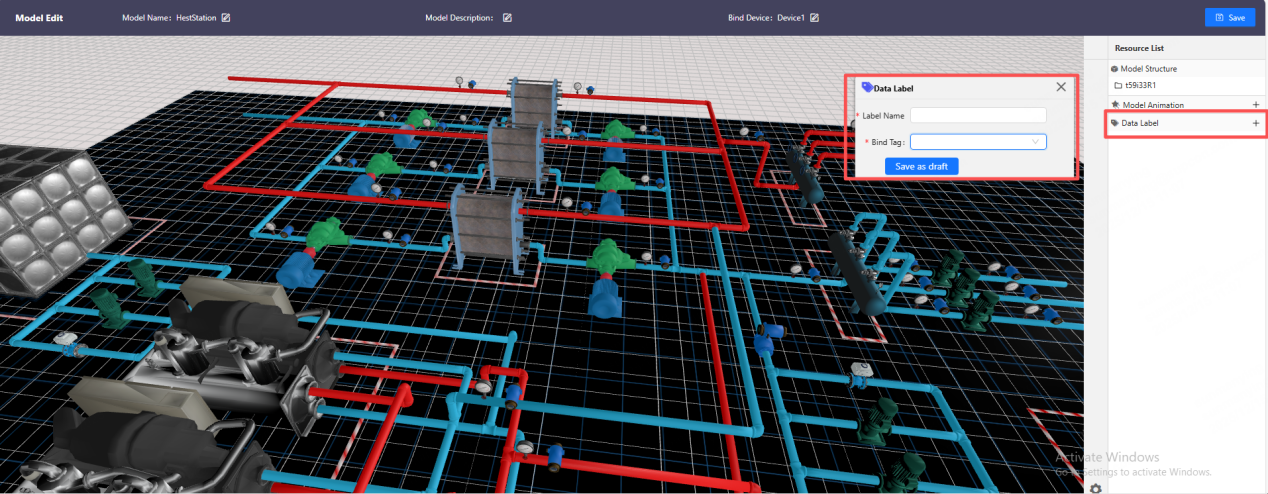The width and height of the screenshot is (1268, 494).
Task: Click the Model Structure cube icon
Action: 1115,69
